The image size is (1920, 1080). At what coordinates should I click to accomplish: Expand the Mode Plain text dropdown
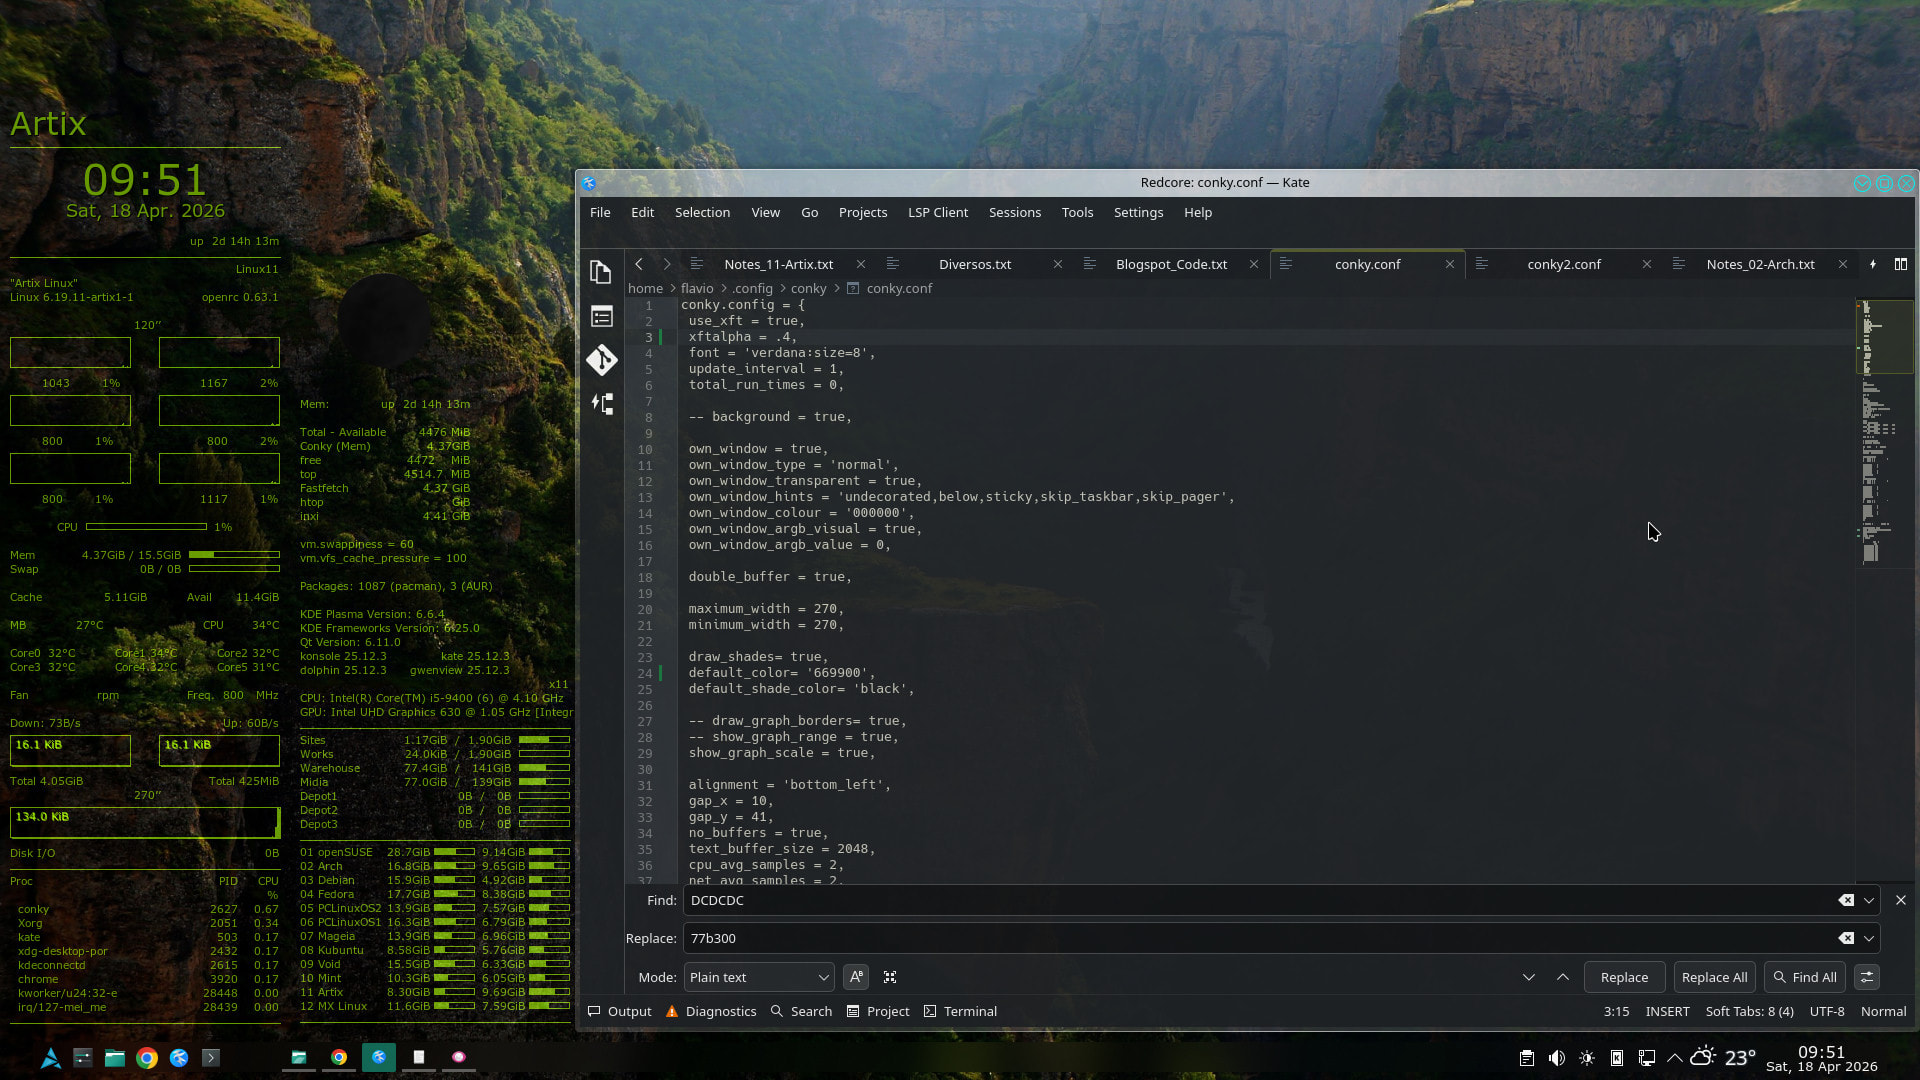click(x=759, y=977)
